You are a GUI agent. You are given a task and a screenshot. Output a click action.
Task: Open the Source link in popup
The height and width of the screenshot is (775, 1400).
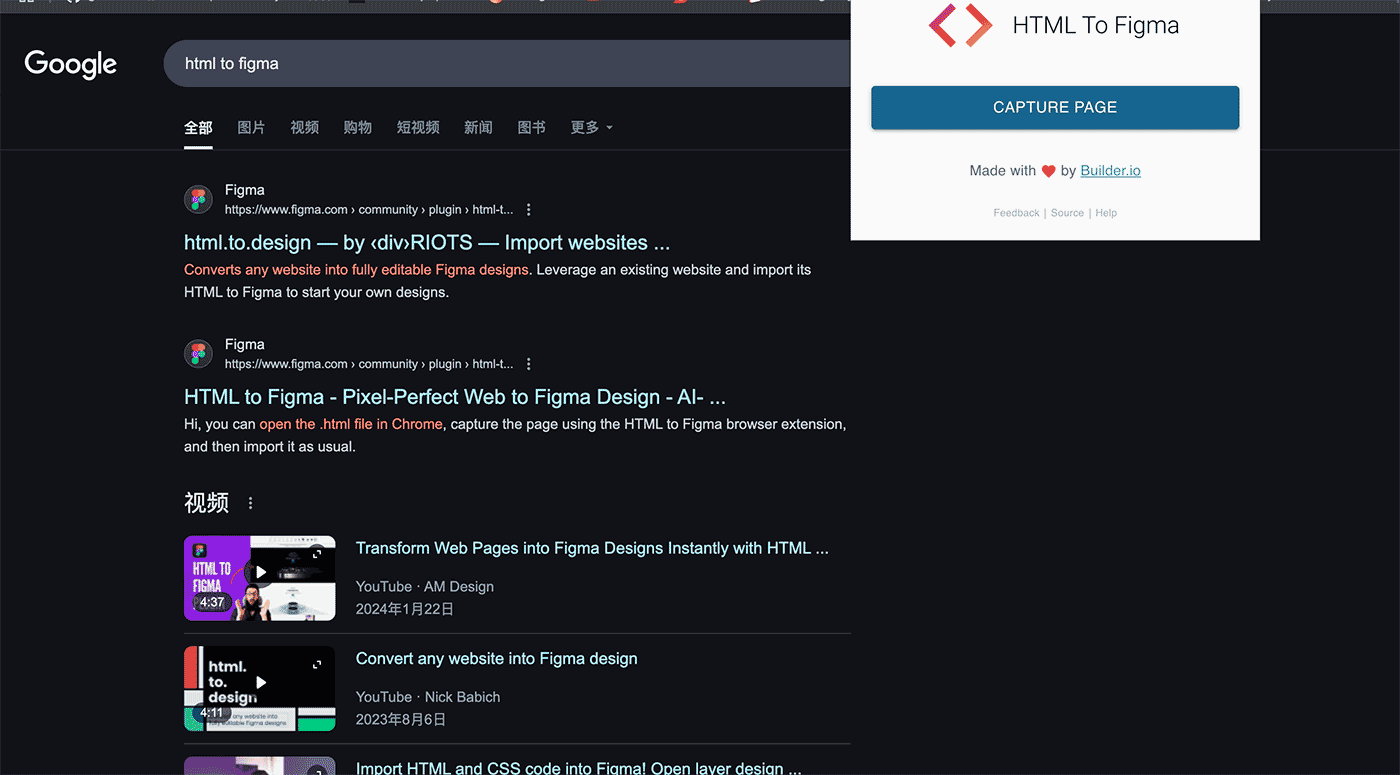point(1067,213)
